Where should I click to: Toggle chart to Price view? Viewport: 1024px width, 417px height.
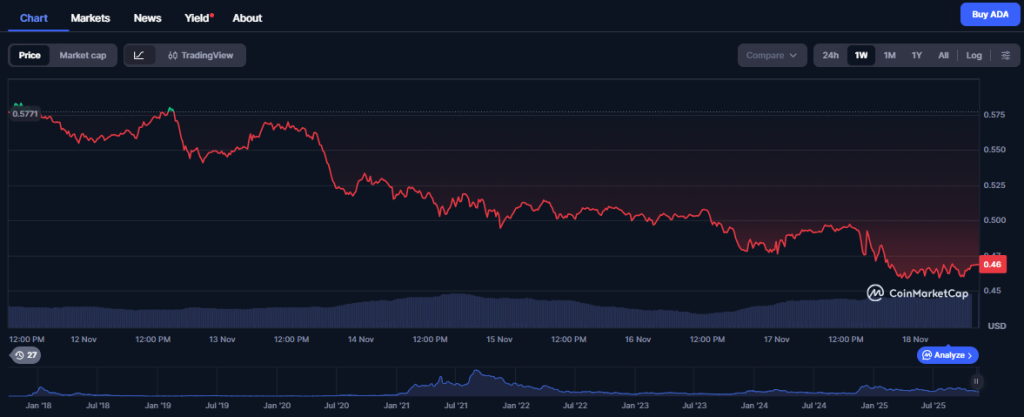30,55
